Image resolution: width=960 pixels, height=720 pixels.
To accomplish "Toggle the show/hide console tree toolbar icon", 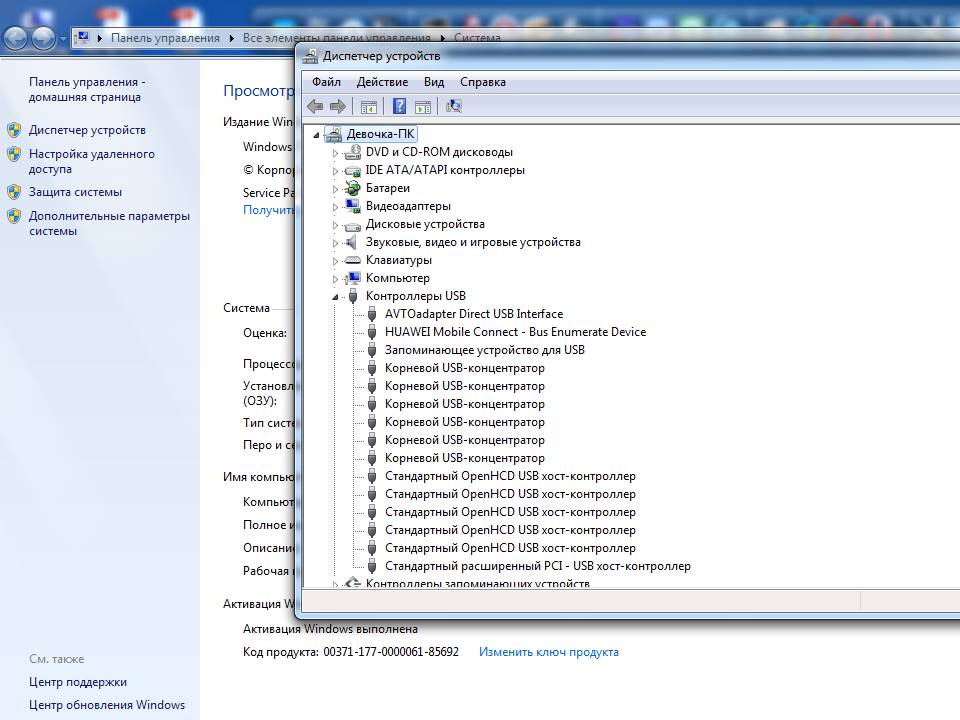I will pos(368,106).
